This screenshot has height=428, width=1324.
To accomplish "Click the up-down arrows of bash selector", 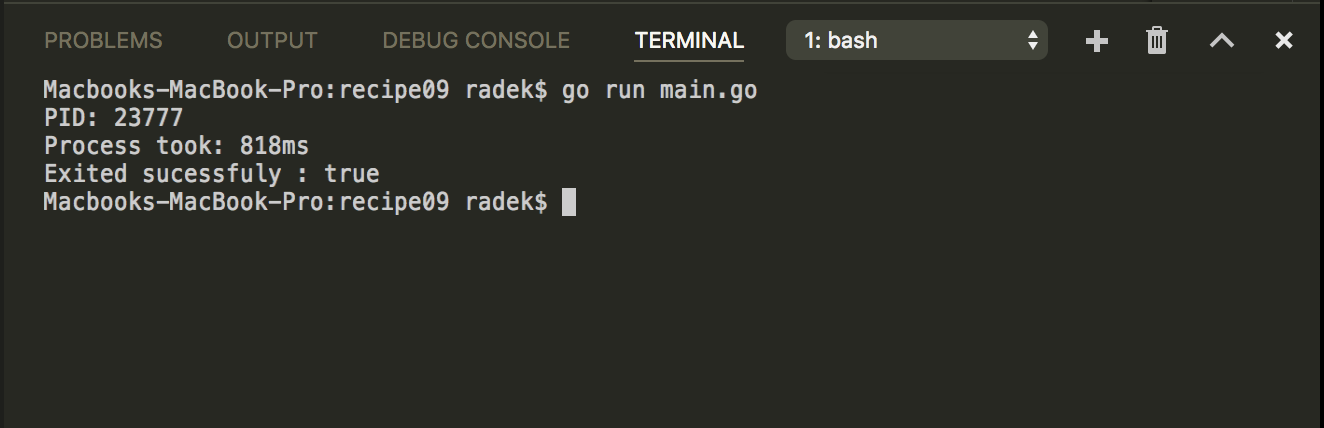I will (1033, 41).
